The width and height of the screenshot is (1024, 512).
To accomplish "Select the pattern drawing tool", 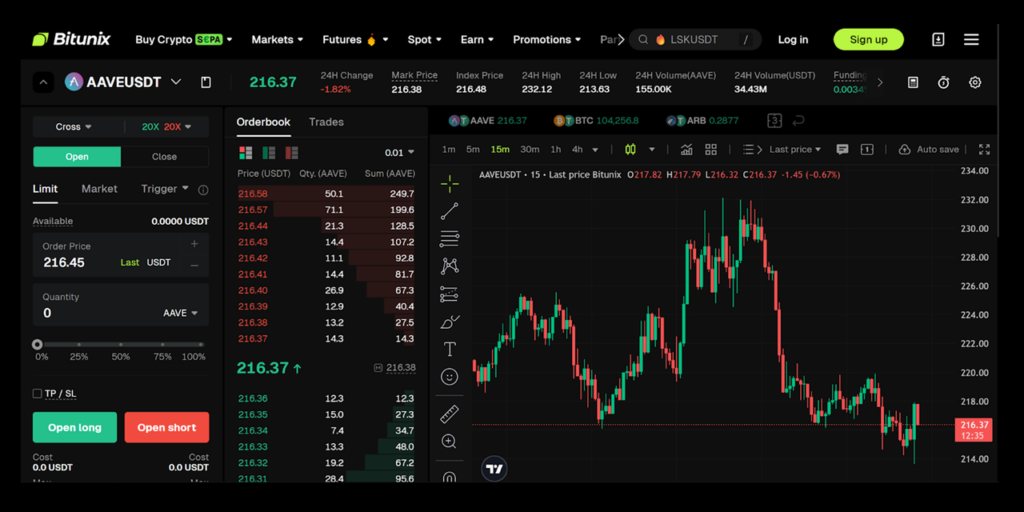I will point(449,266).
